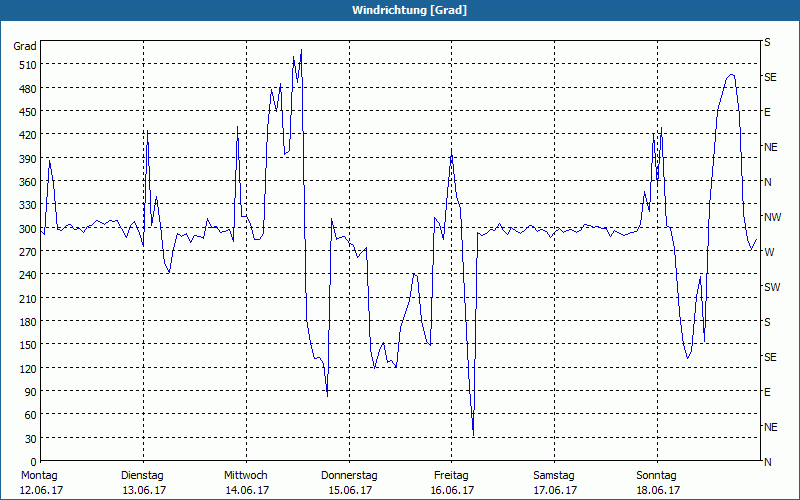This screenshot has width=800, height=500.
Task: Click the date "12.06.17"
Action: [41, 491]
